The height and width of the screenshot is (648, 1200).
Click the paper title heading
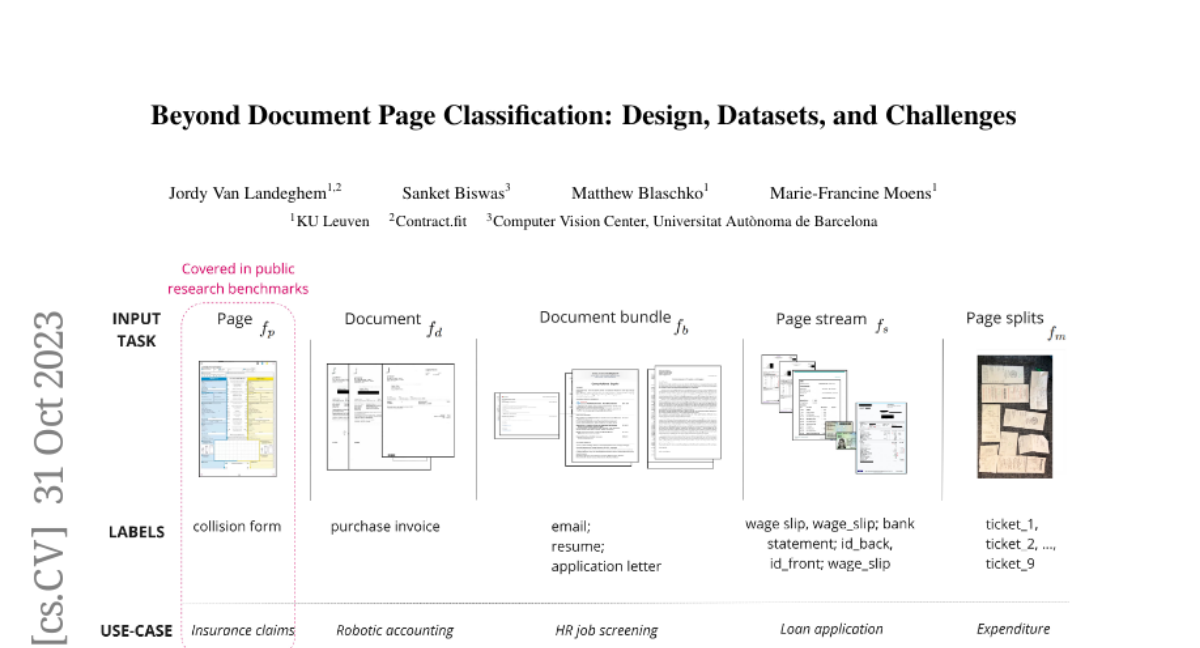pyautogui.click(x=583, y=116)
